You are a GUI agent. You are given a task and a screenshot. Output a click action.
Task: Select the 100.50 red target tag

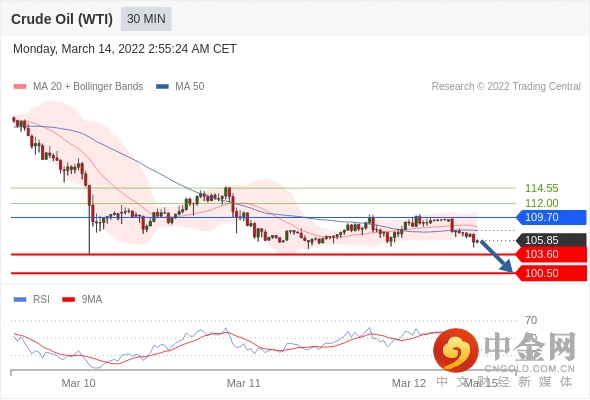(x=551, y=273)
